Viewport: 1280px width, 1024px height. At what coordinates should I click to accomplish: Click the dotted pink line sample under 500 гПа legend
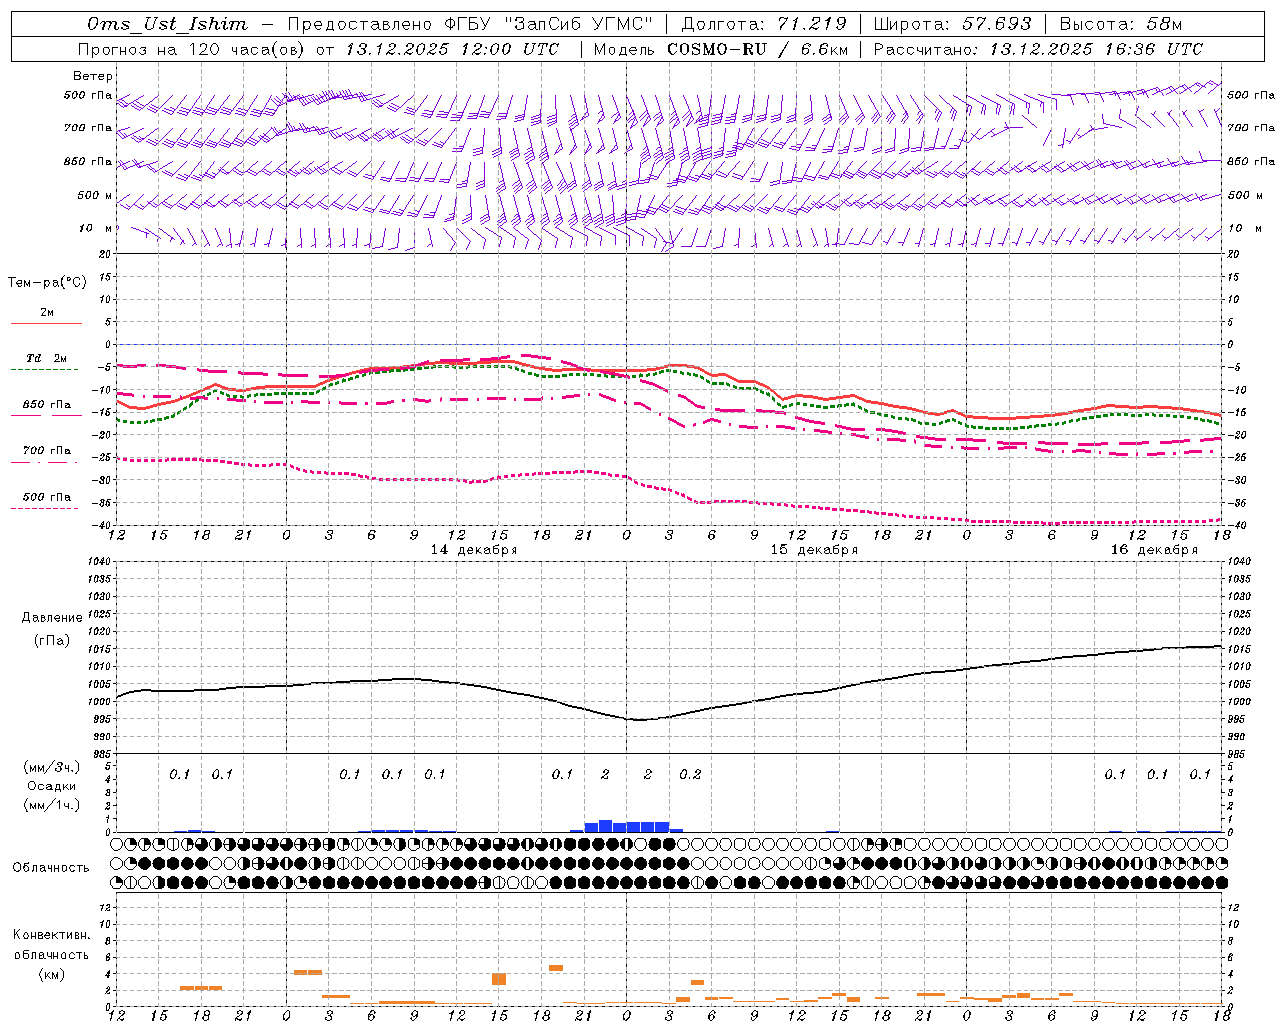[x=45, y=508]
